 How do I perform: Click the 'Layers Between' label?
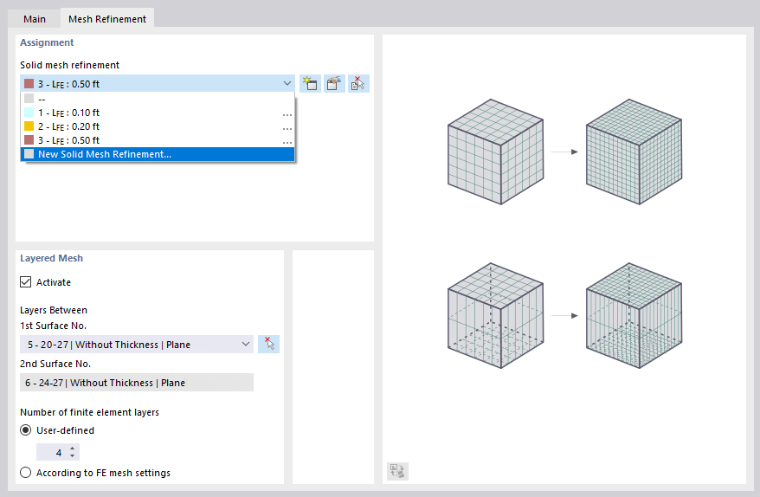point(54,310)
